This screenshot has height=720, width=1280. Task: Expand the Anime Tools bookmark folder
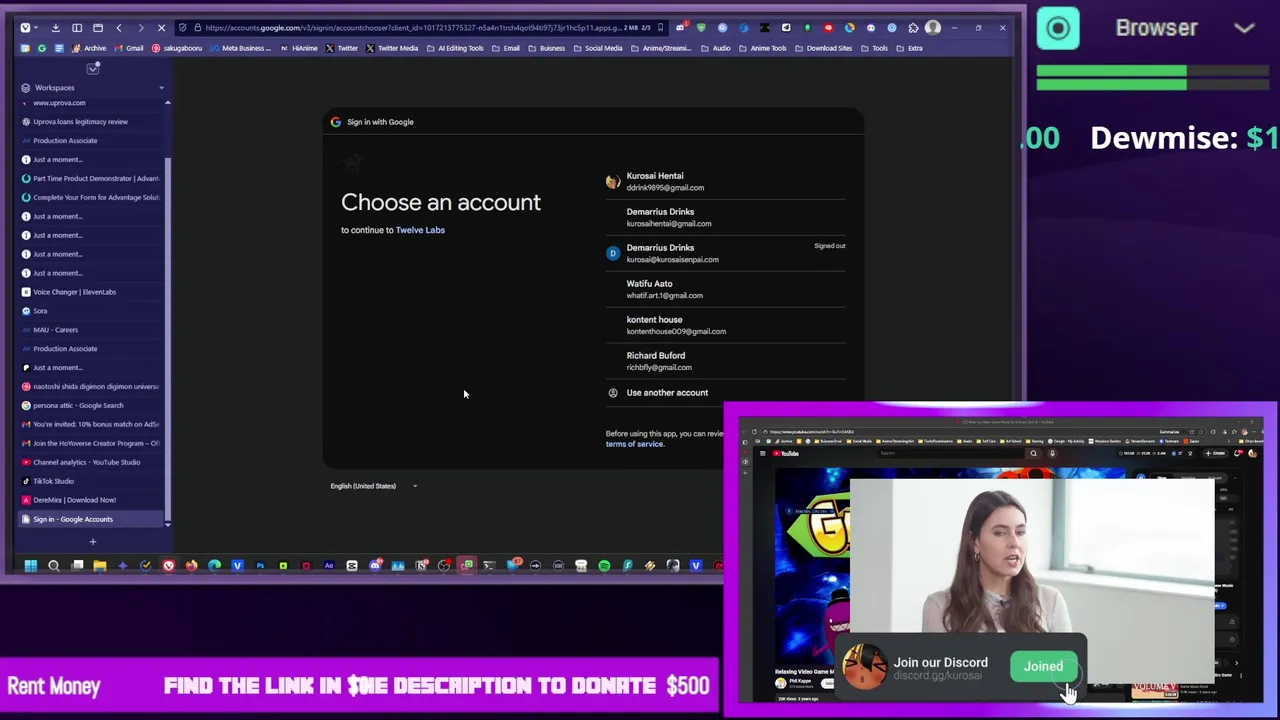(x=763, y=48)
